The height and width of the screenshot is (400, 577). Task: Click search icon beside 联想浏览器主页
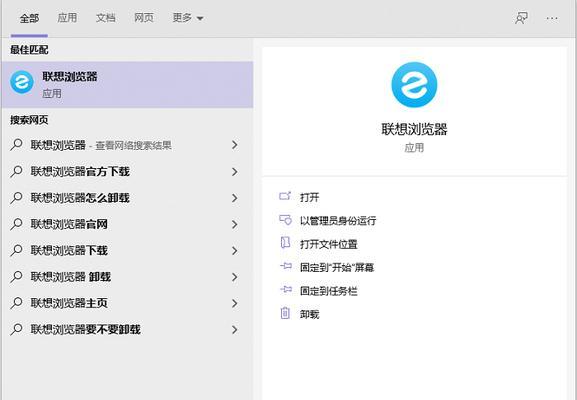click(x=16, y=303)
